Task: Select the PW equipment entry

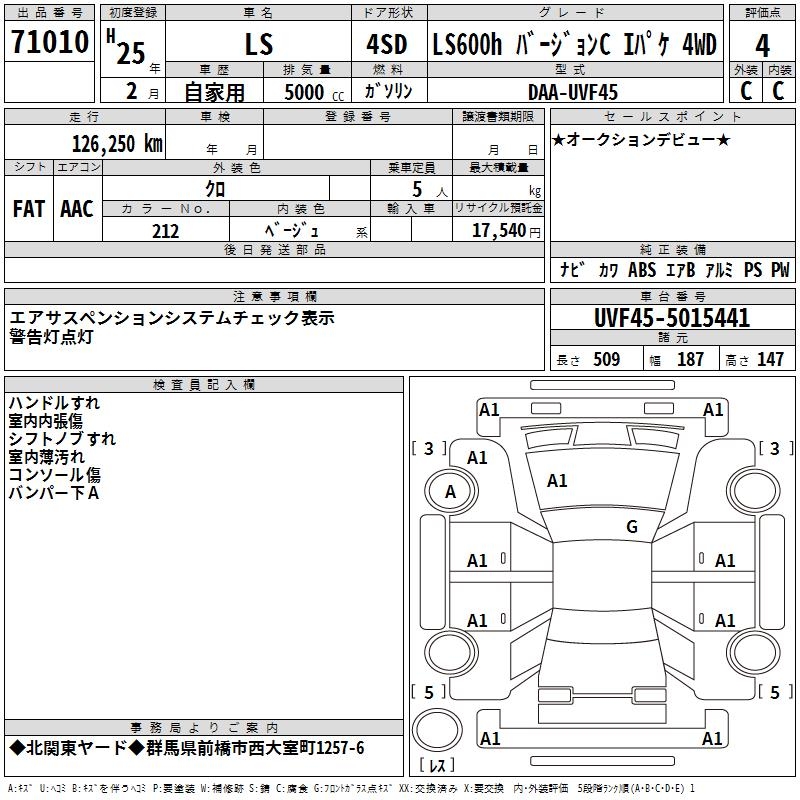Action: pyautogui.click(x=780, y=269)
